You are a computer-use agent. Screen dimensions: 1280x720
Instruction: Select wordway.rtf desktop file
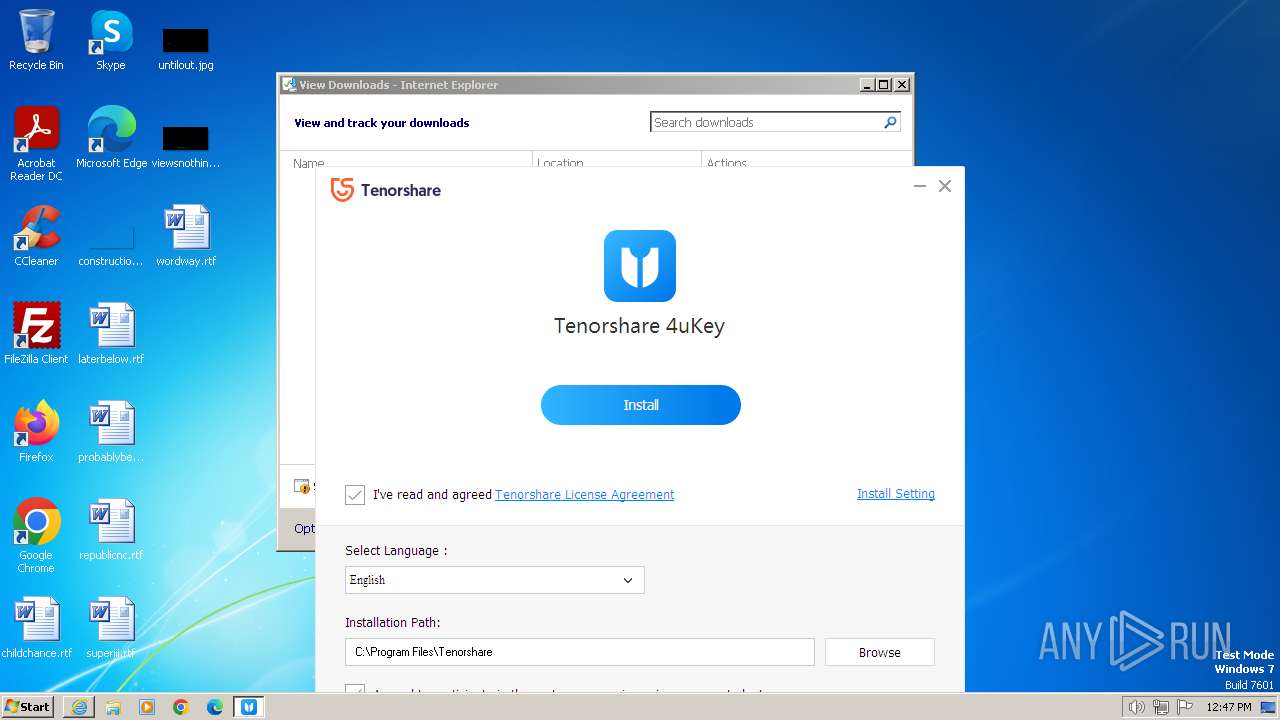[x=186, y=236]
